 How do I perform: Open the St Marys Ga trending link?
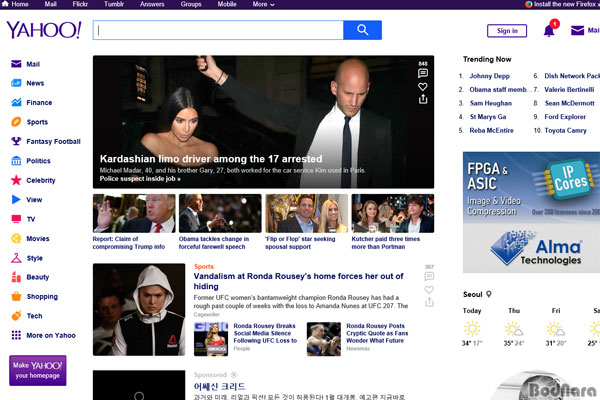click(488, 117)
